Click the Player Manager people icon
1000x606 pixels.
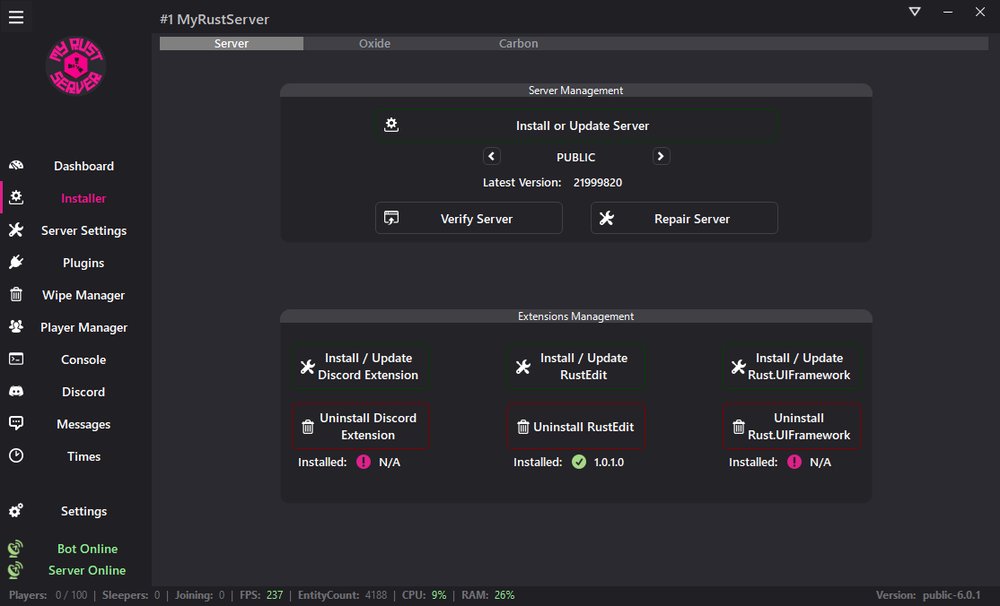tap(16, 327)
